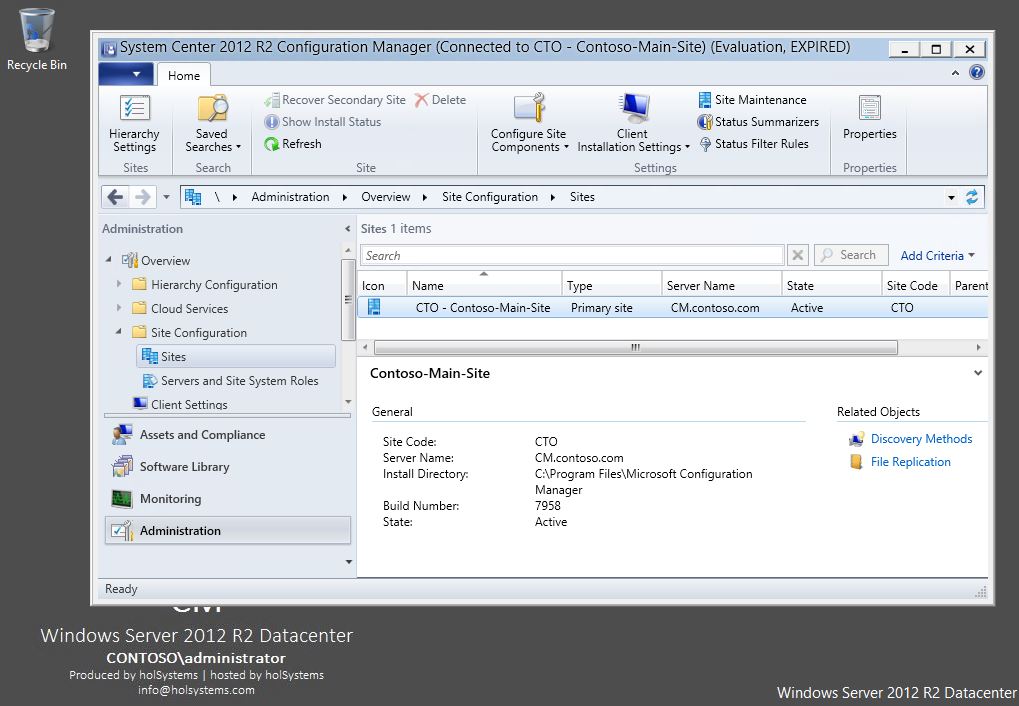Open navigation pane options arrow

point(349,562)
